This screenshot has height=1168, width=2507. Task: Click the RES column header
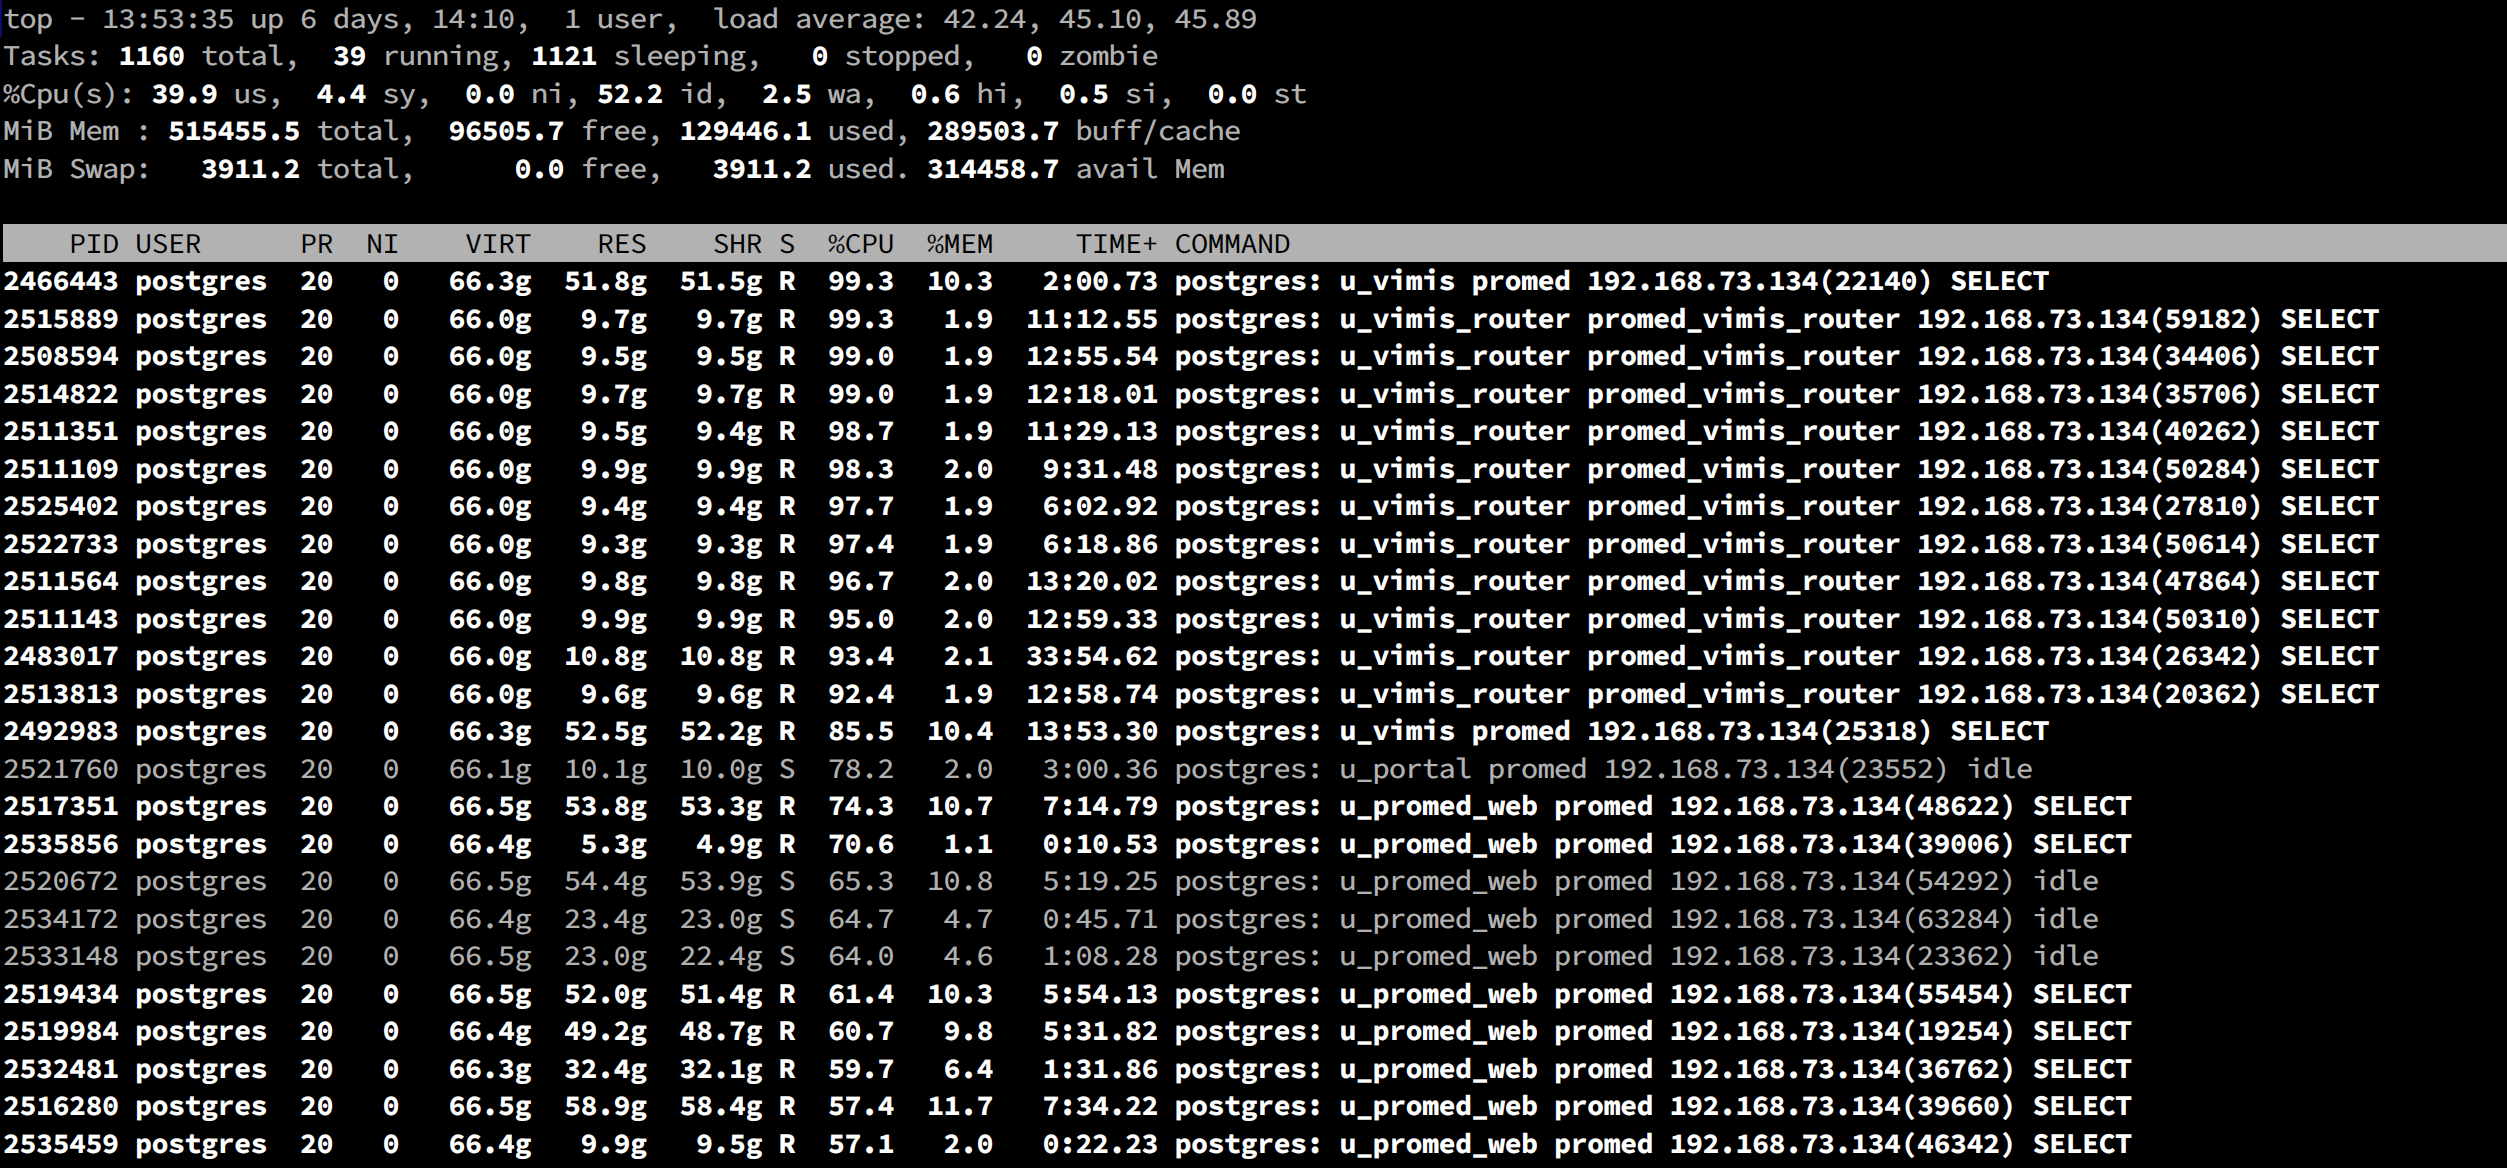coord(621,244)
